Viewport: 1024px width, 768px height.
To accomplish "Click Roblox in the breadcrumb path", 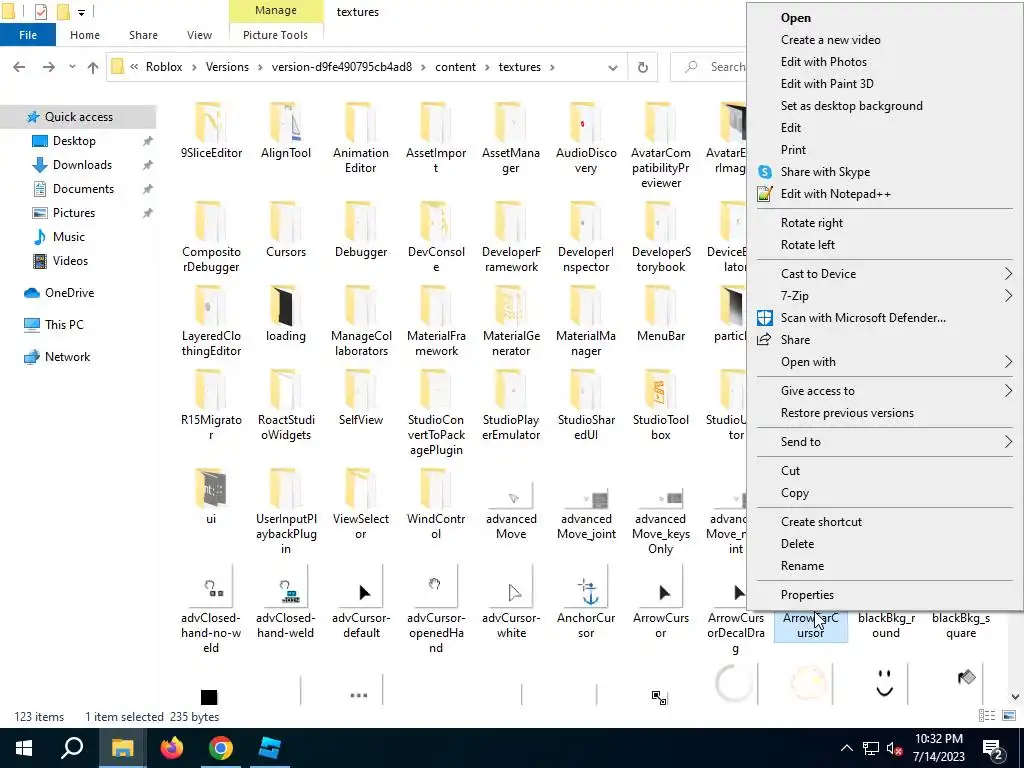I will [x=164, y=67].
